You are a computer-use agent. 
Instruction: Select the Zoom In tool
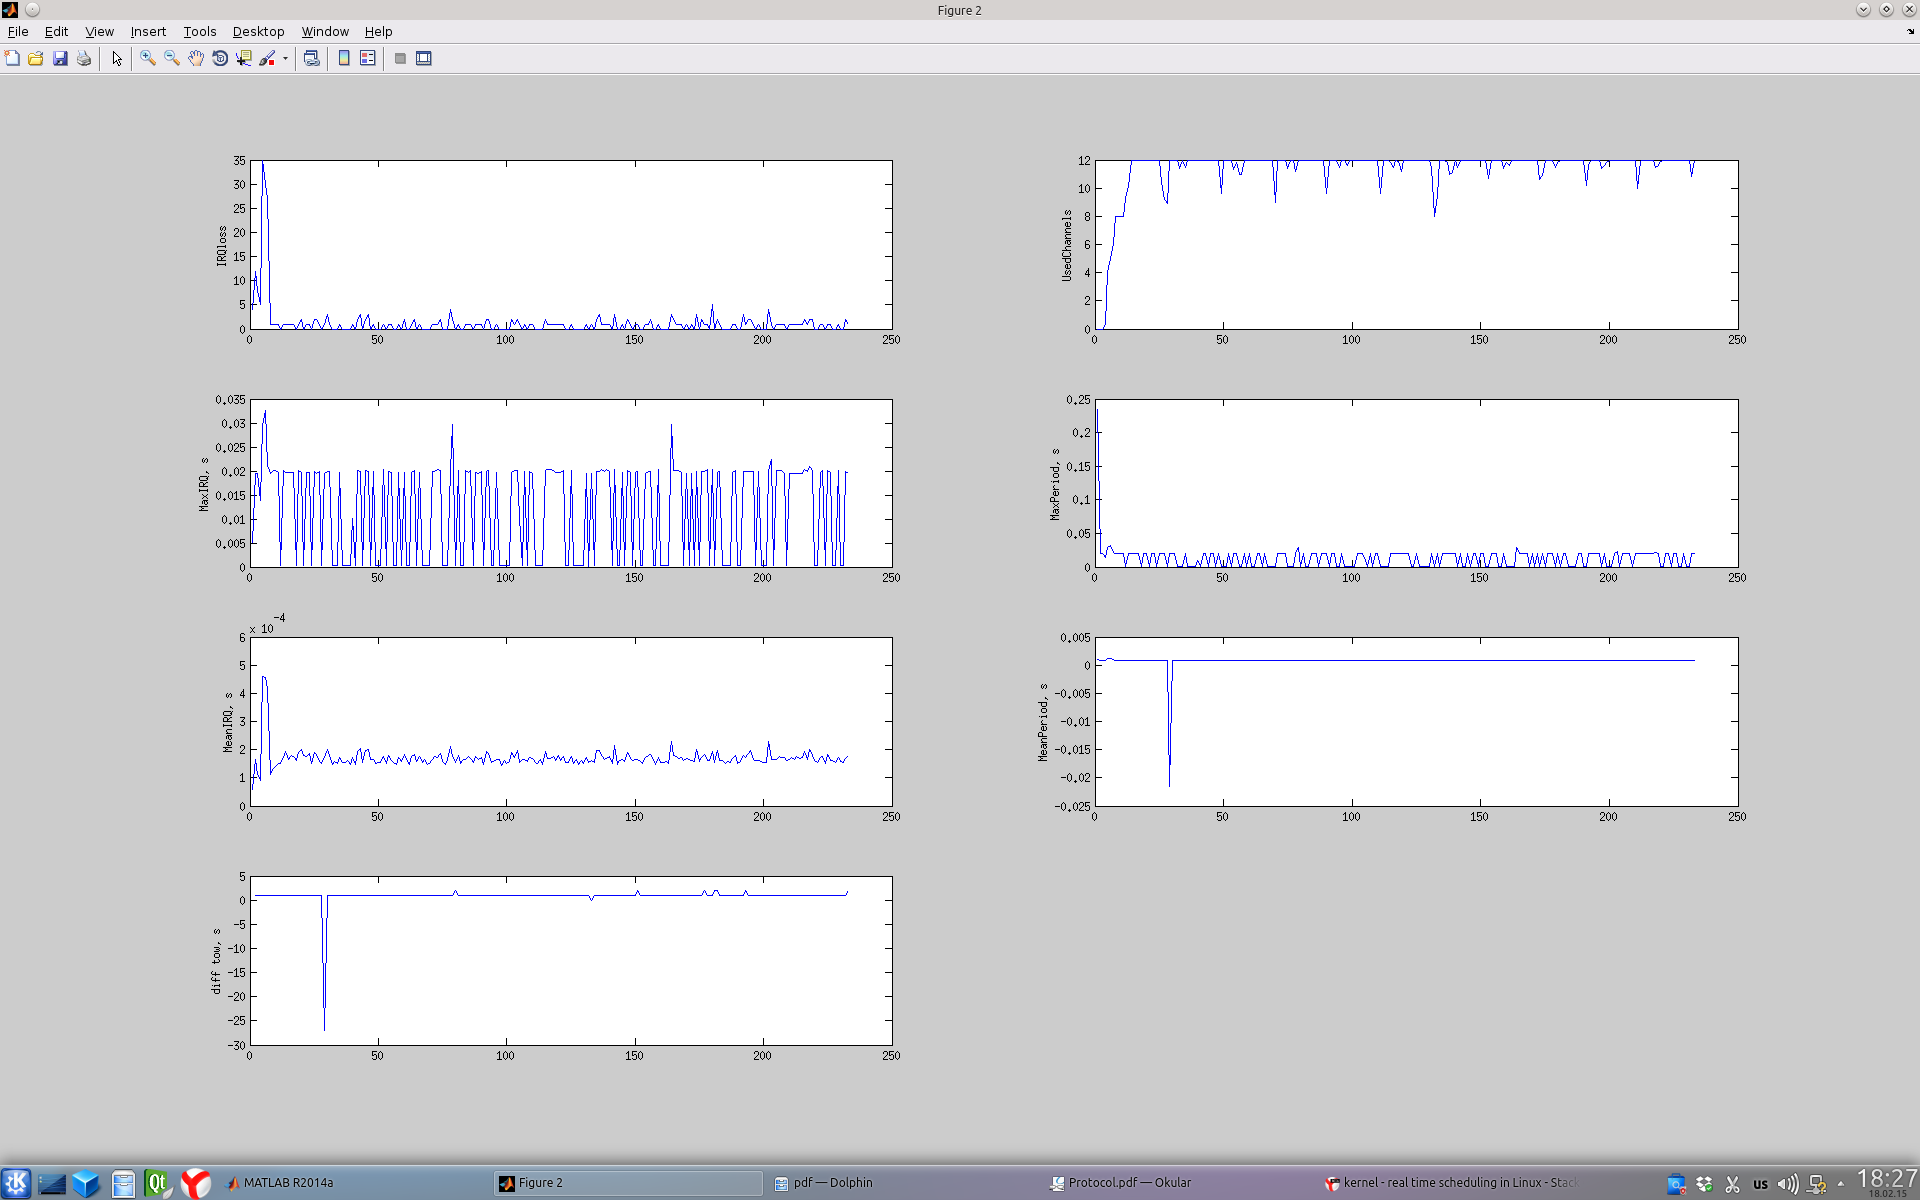click(148, 58)
